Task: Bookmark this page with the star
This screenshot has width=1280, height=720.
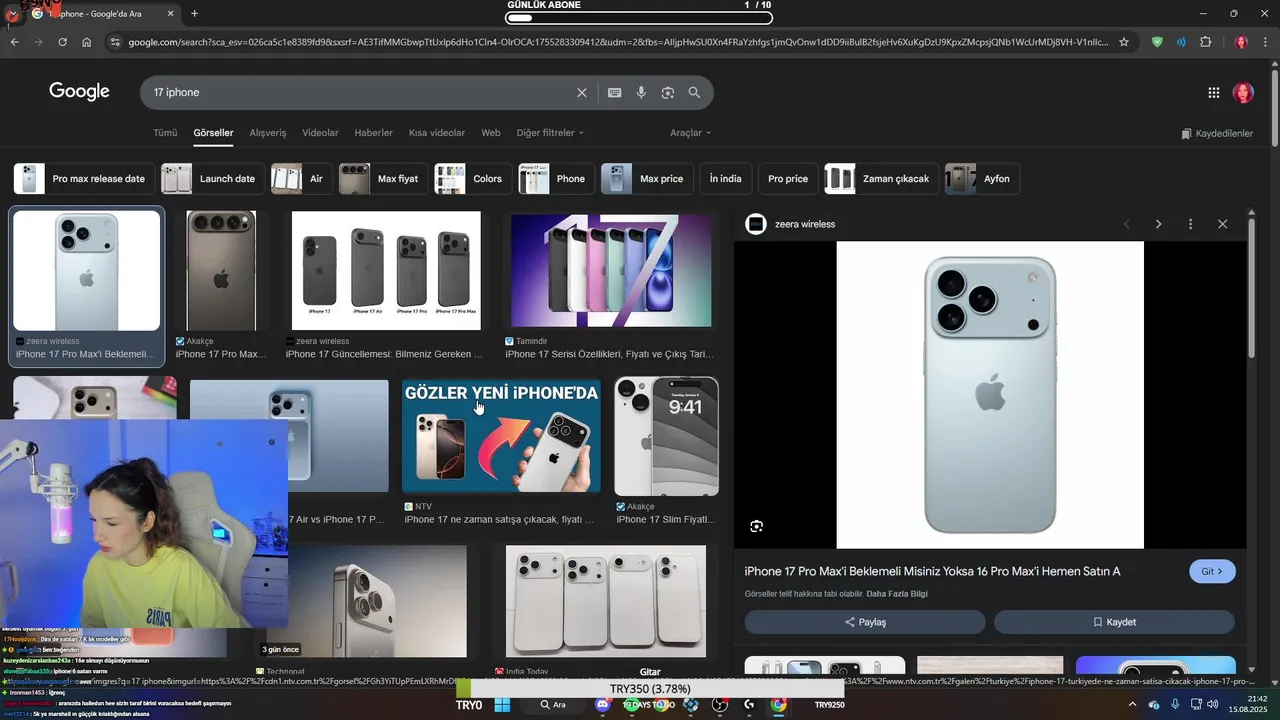Action: (x=1124, y=42)
